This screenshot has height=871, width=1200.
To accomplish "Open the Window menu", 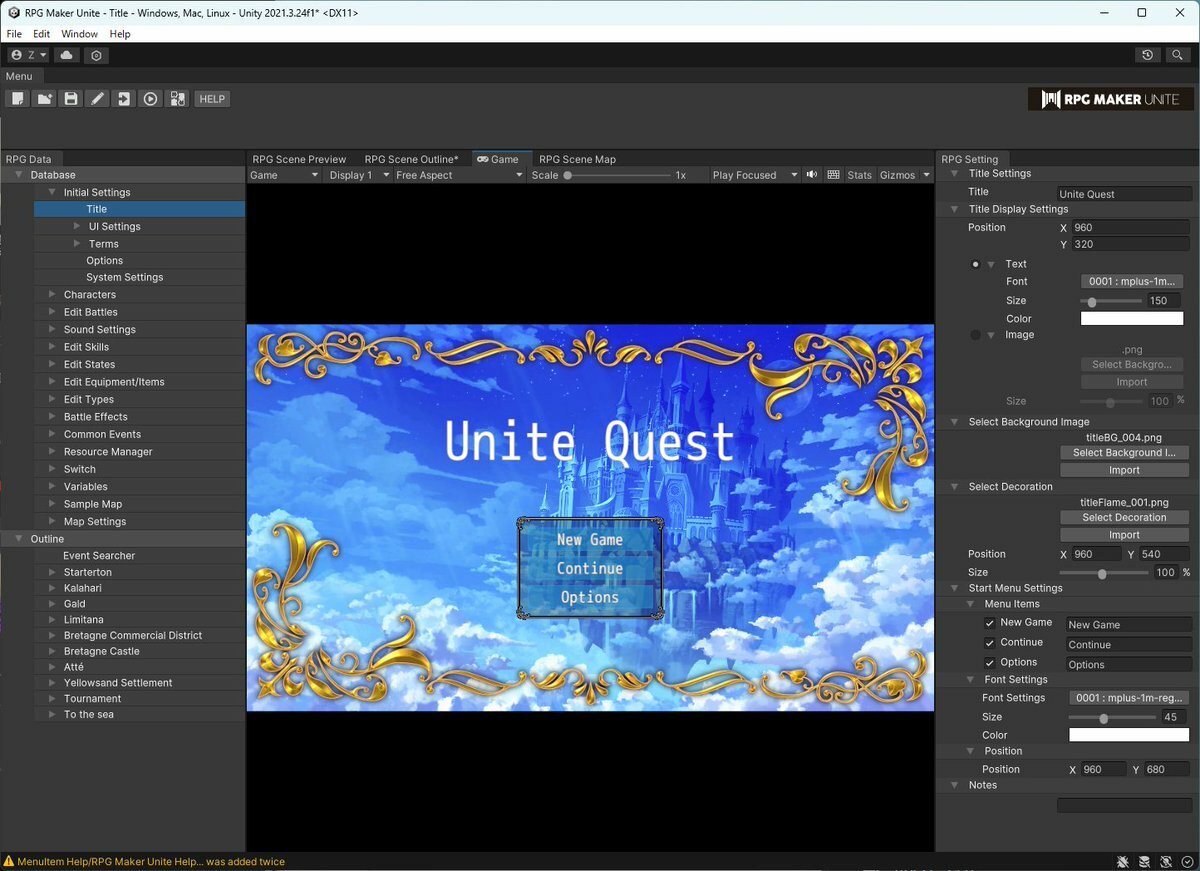I will point(80,34).
